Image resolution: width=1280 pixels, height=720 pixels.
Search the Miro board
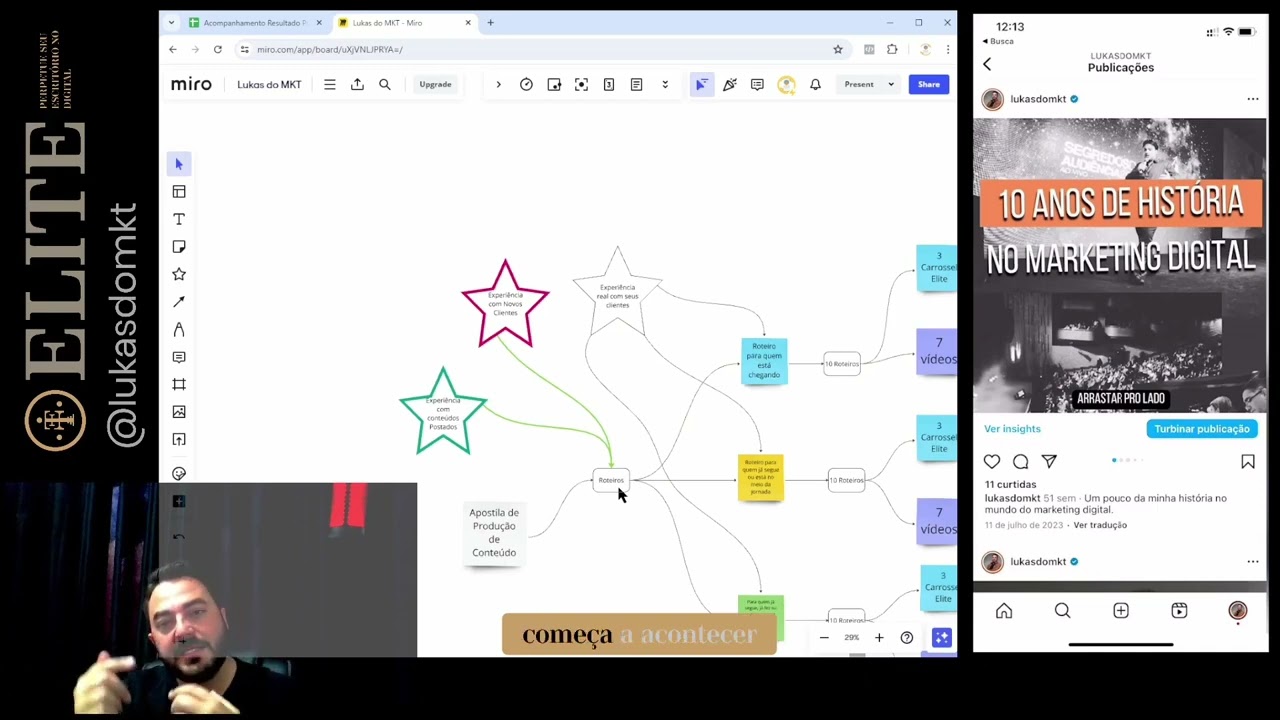pos(385,85)
